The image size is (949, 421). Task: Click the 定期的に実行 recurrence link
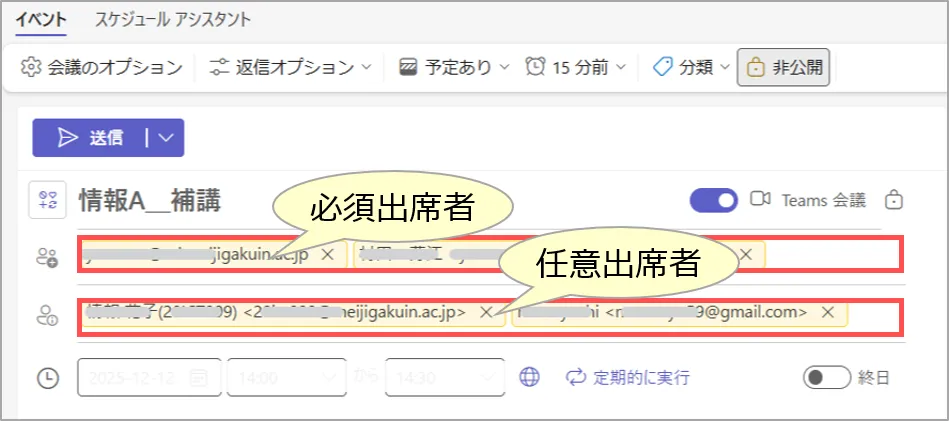[x=629, y=378]
